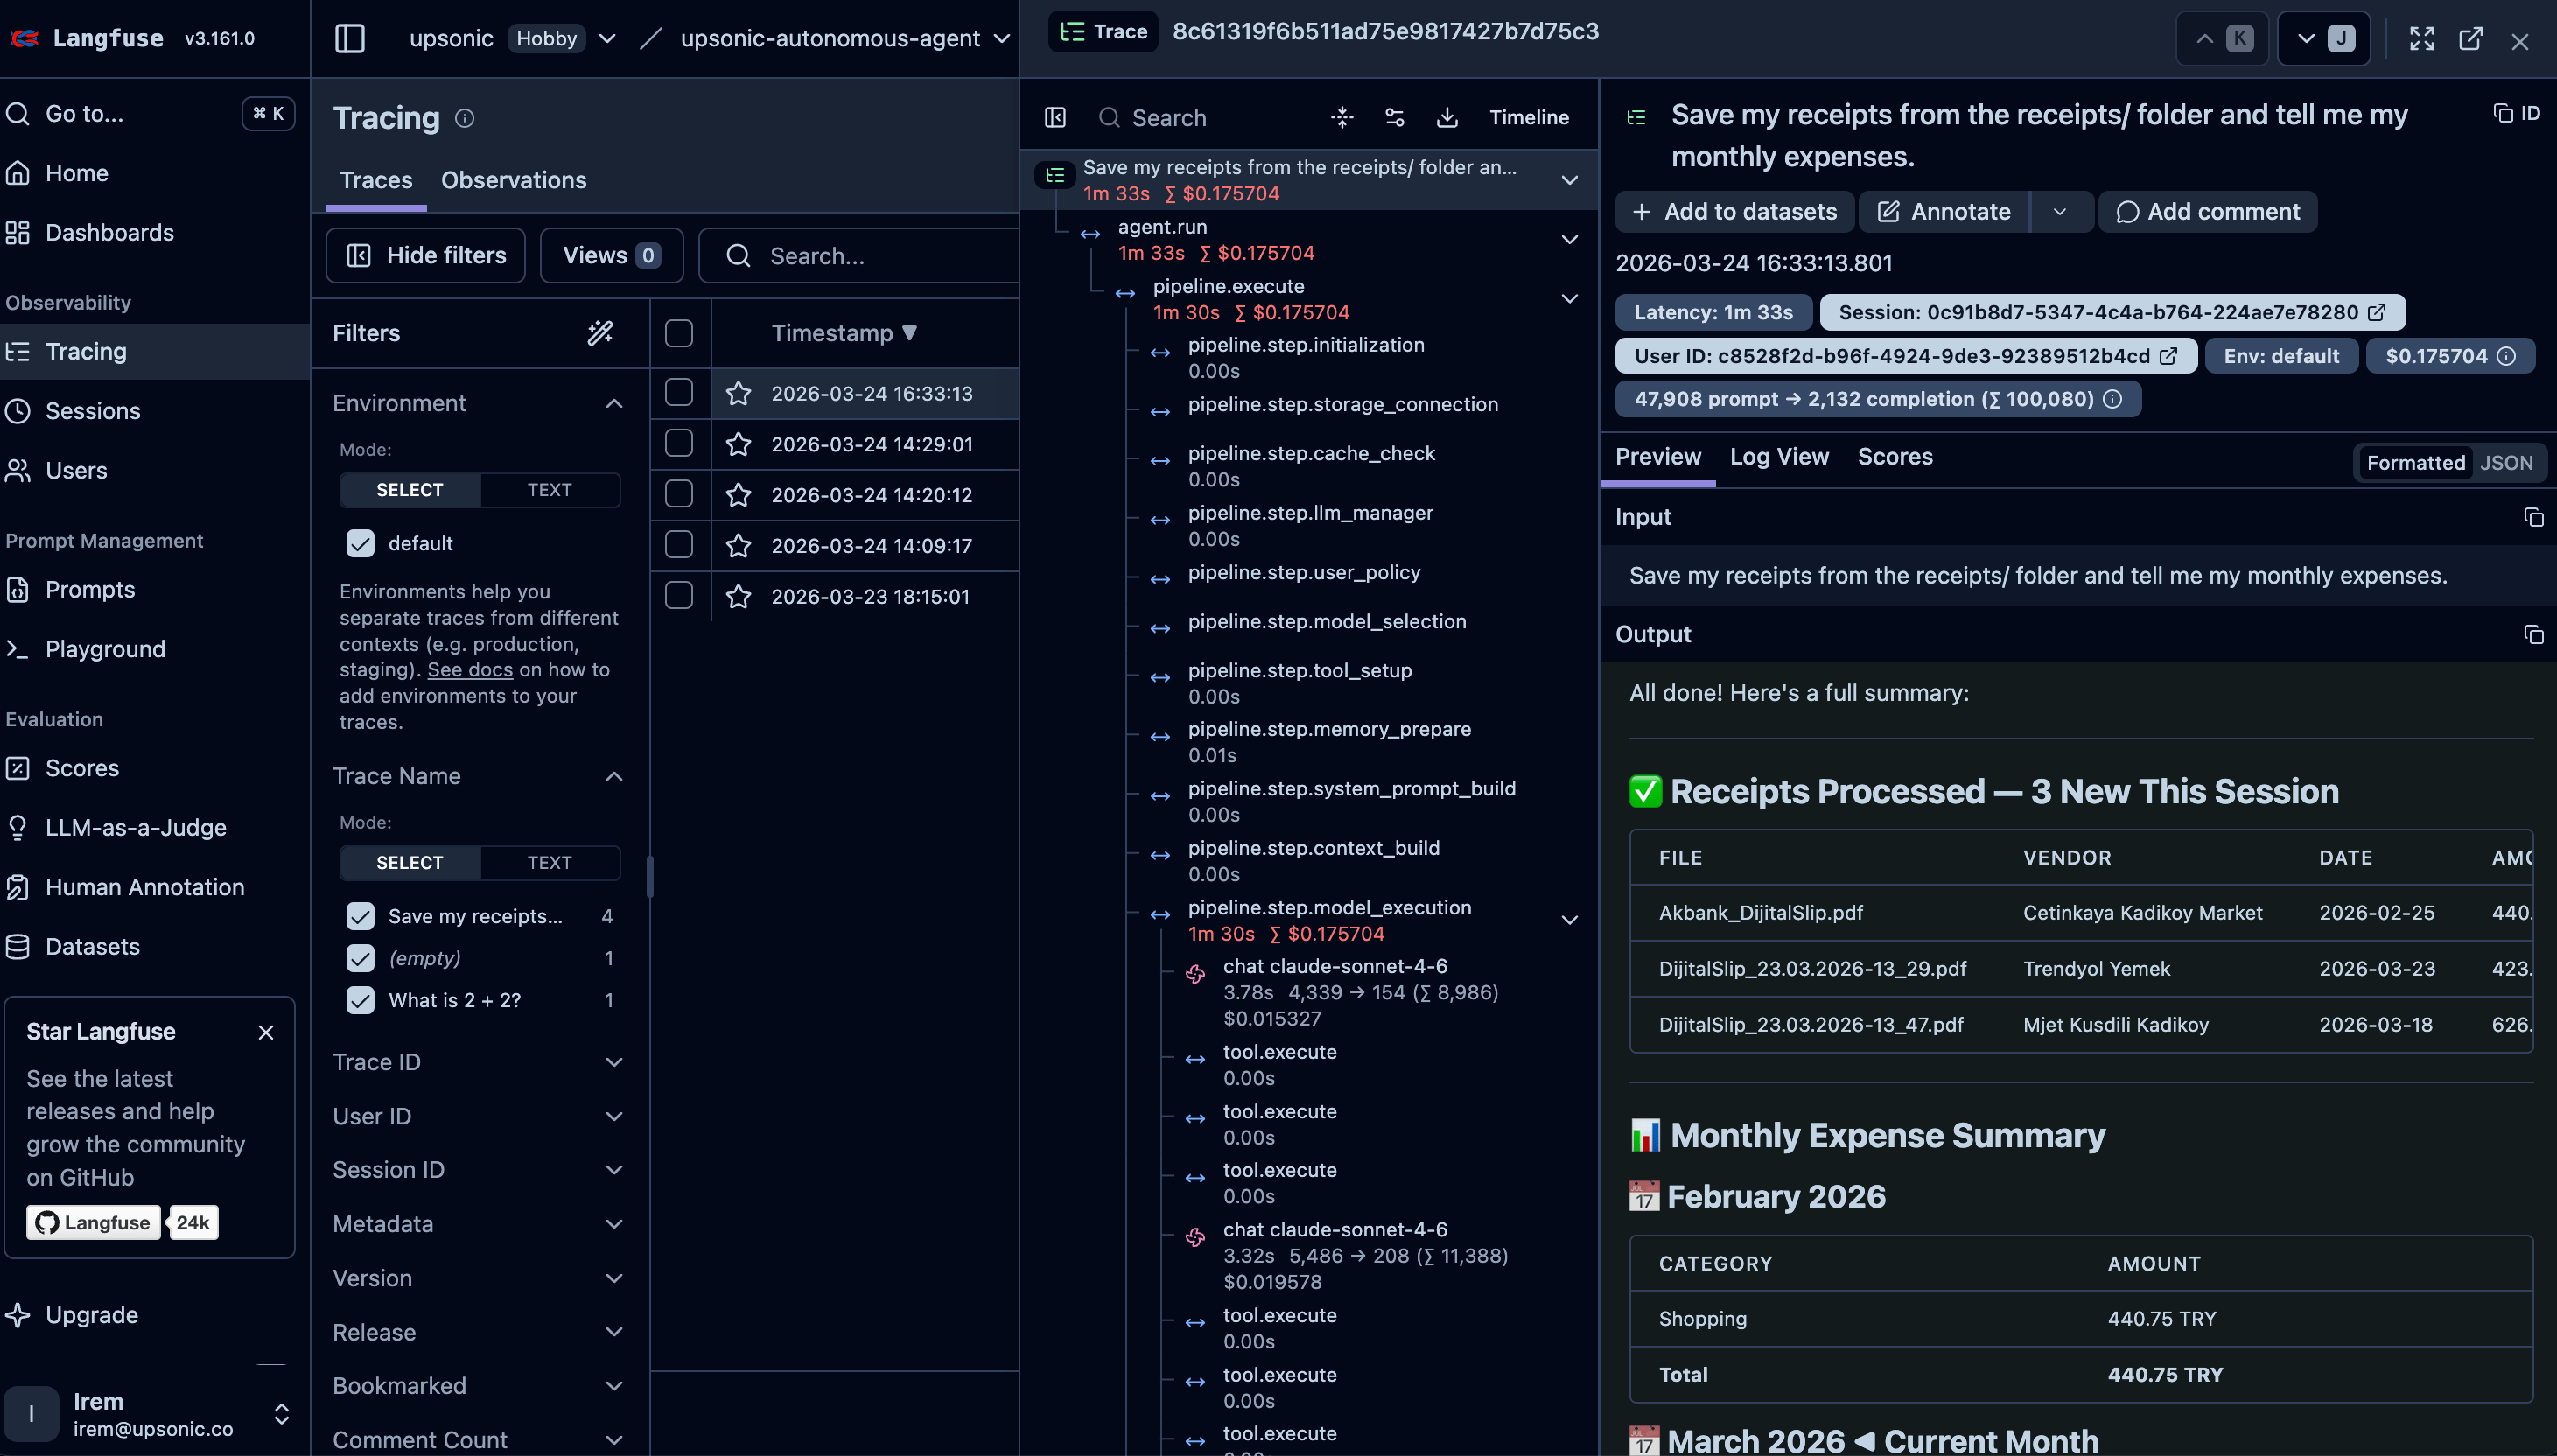Star the 2026-03-24 14:20:12 trace
This screenshot has width=2557, height=1456.
tap(738, 495)
